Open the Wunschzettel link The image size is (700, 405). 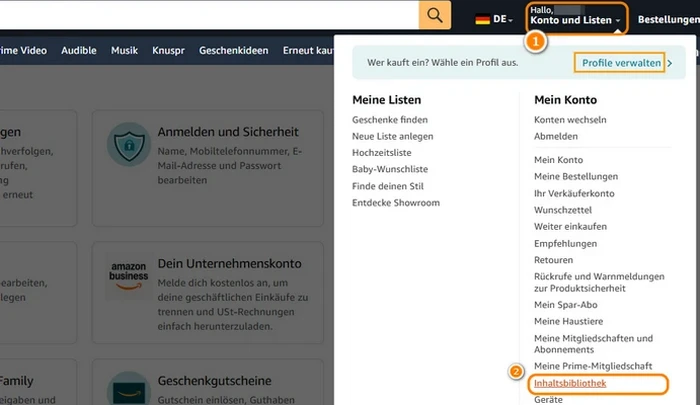(x=563, y=210)
